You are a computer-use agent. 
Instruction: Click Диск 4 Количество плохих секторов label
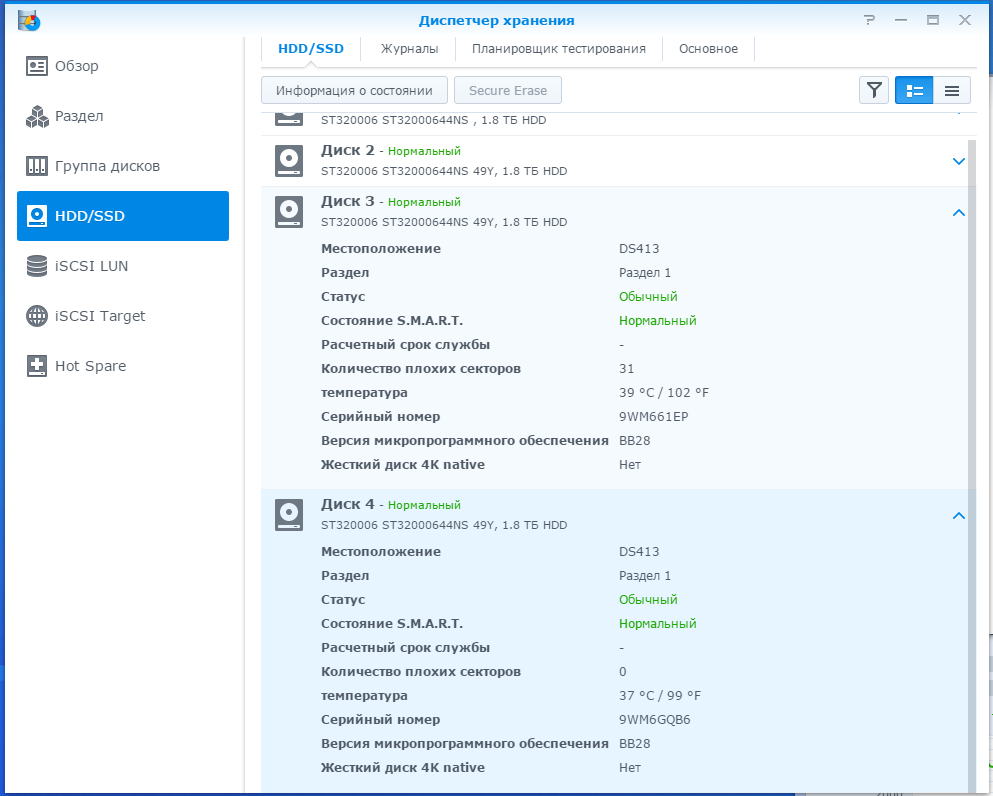point(421,671)
